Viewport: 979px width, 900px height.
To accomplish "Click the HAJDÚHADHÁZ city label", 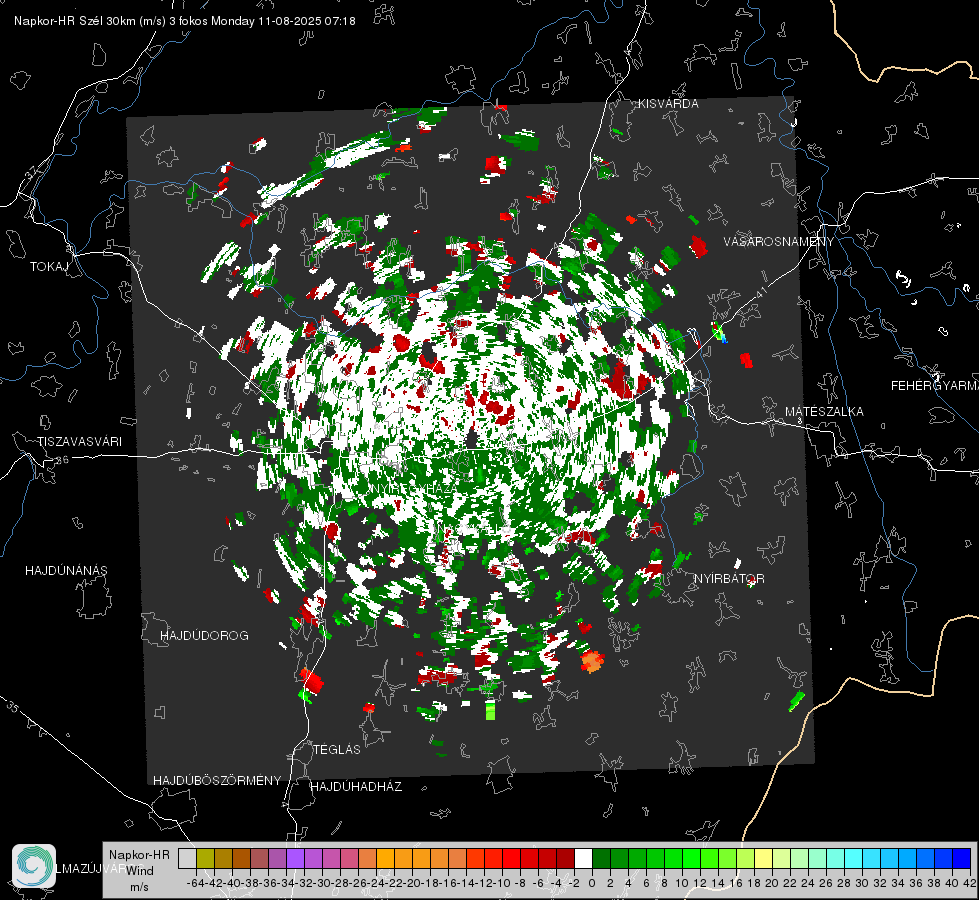I will coord(356,787).
